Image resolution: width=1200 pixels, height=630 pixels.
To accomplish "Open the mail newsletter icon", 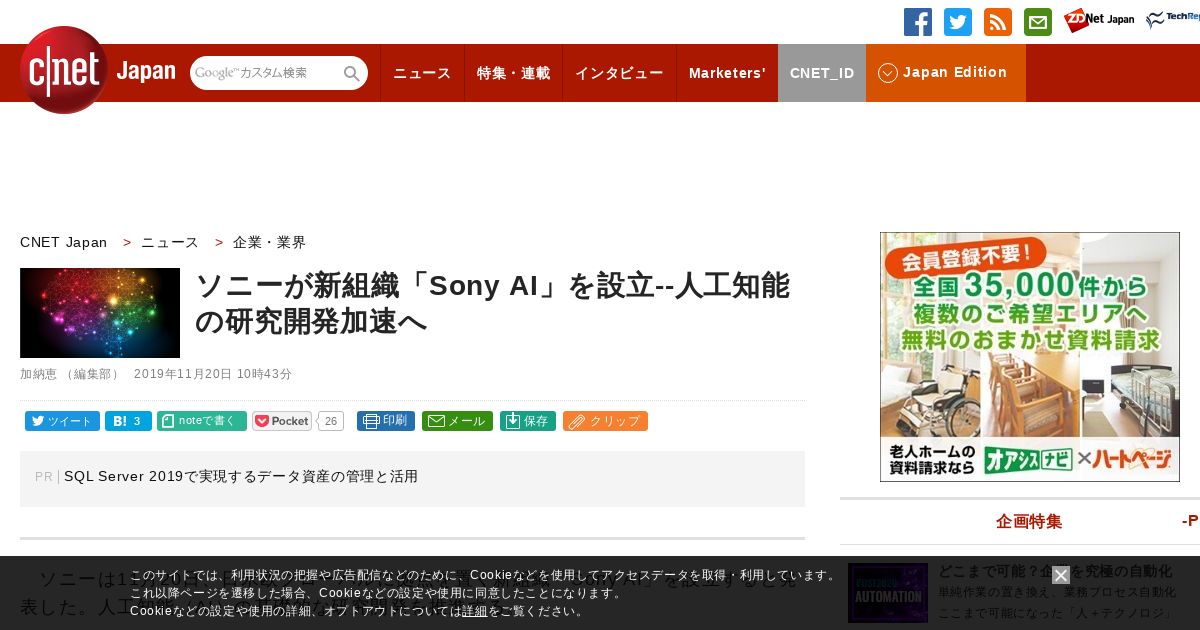I will point(1038,22).
